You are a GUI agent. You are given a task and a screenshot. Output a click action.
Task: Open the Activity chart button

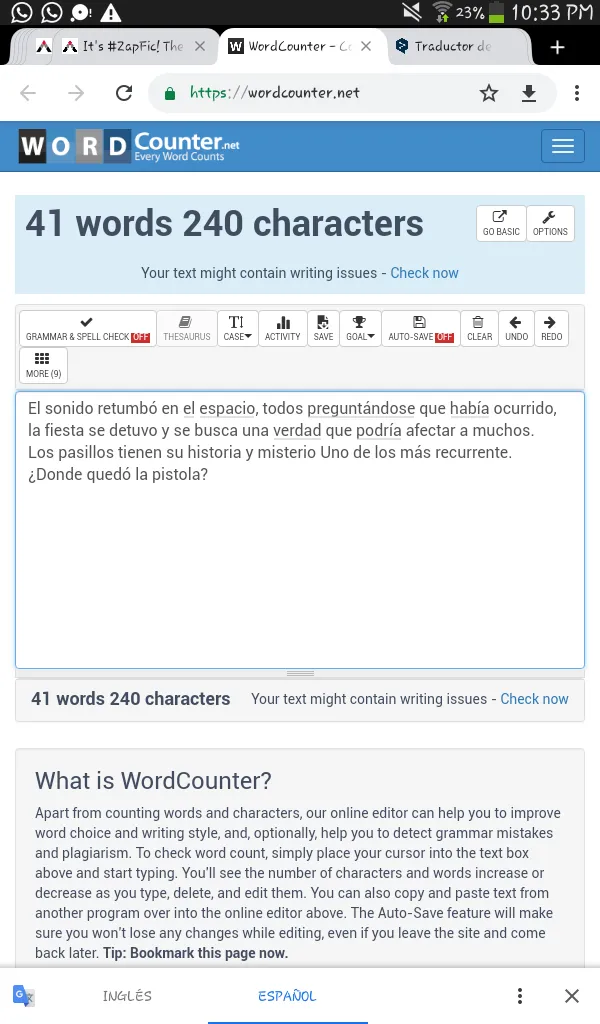coord(283,328)
